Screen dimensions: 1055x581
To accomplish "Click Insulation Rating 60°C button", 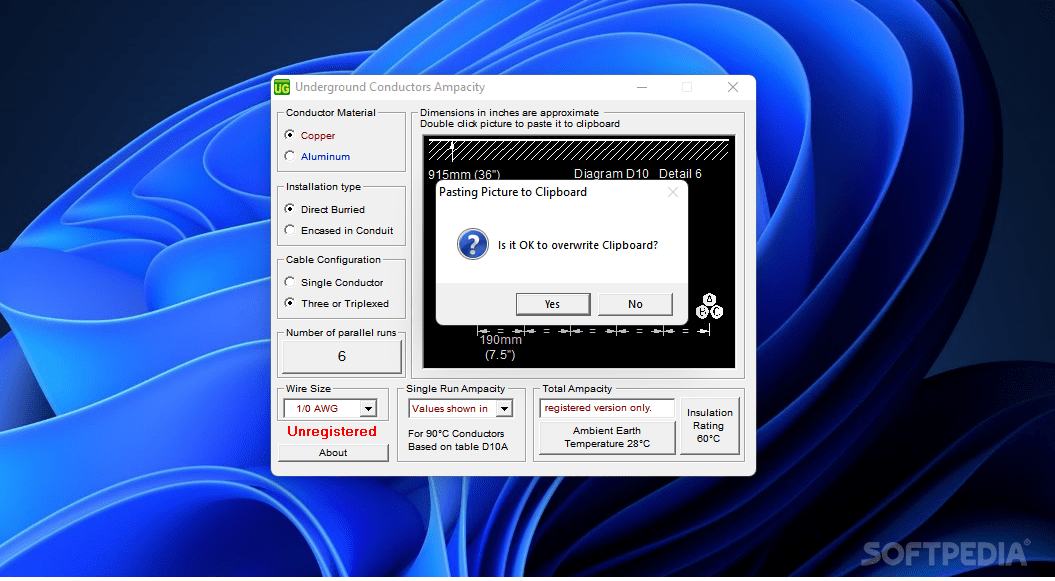I will [709, 426].
